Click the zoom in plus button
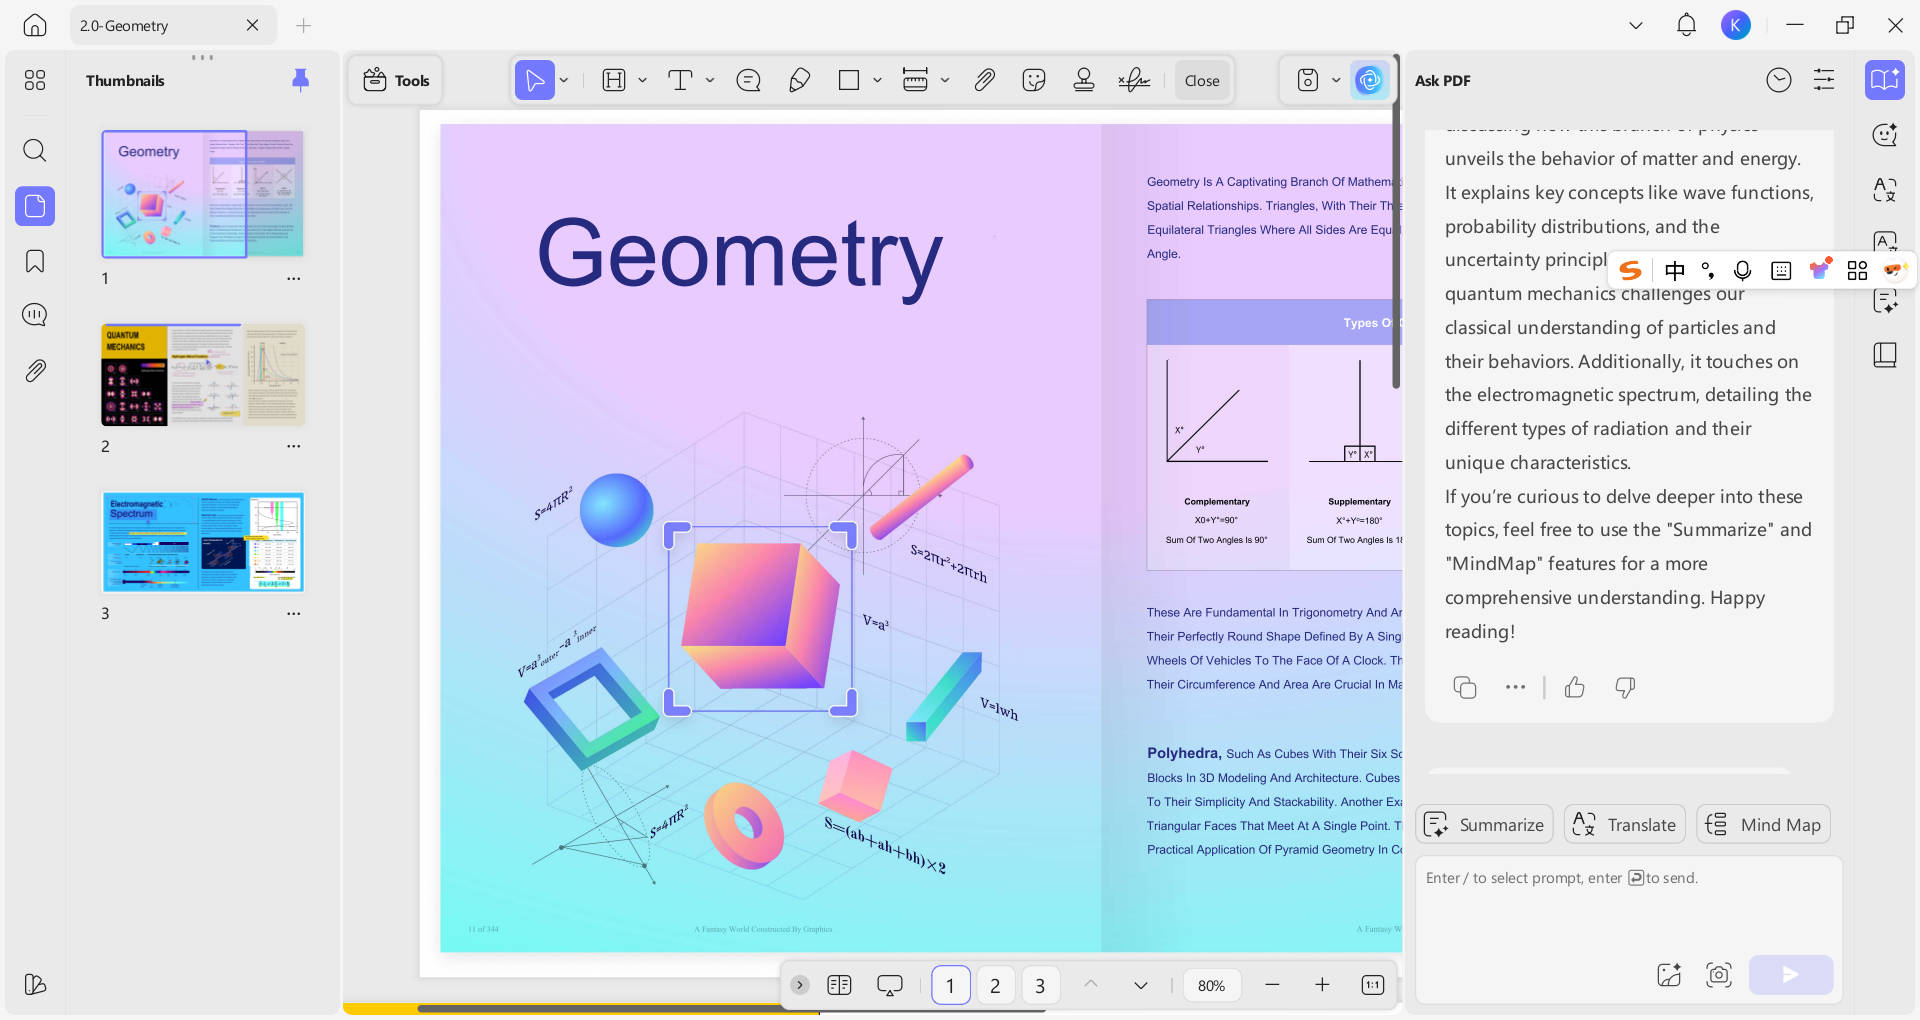 1322,985
